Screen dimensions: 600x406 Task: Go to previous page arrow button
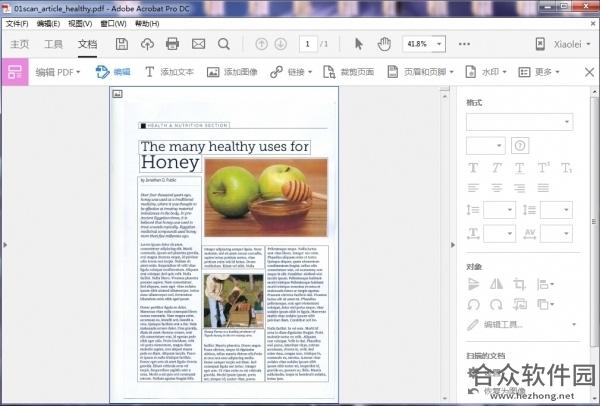(x=261, y=44)
